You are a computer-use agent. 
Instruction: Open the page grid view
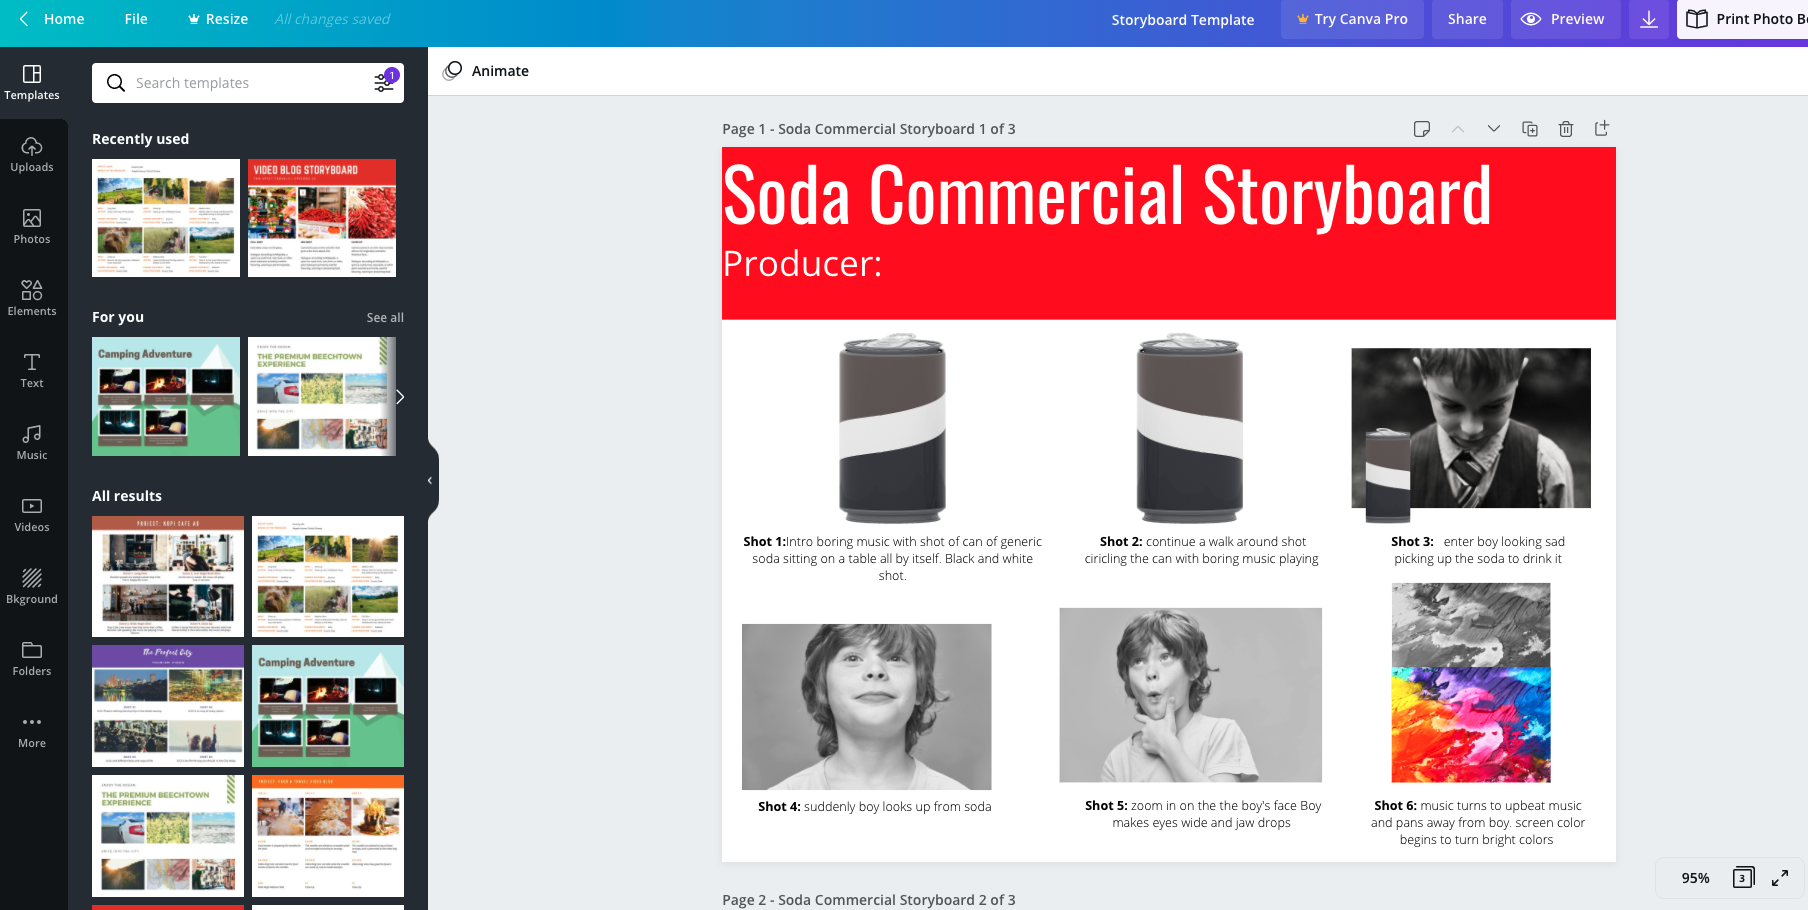point(1743,878)
